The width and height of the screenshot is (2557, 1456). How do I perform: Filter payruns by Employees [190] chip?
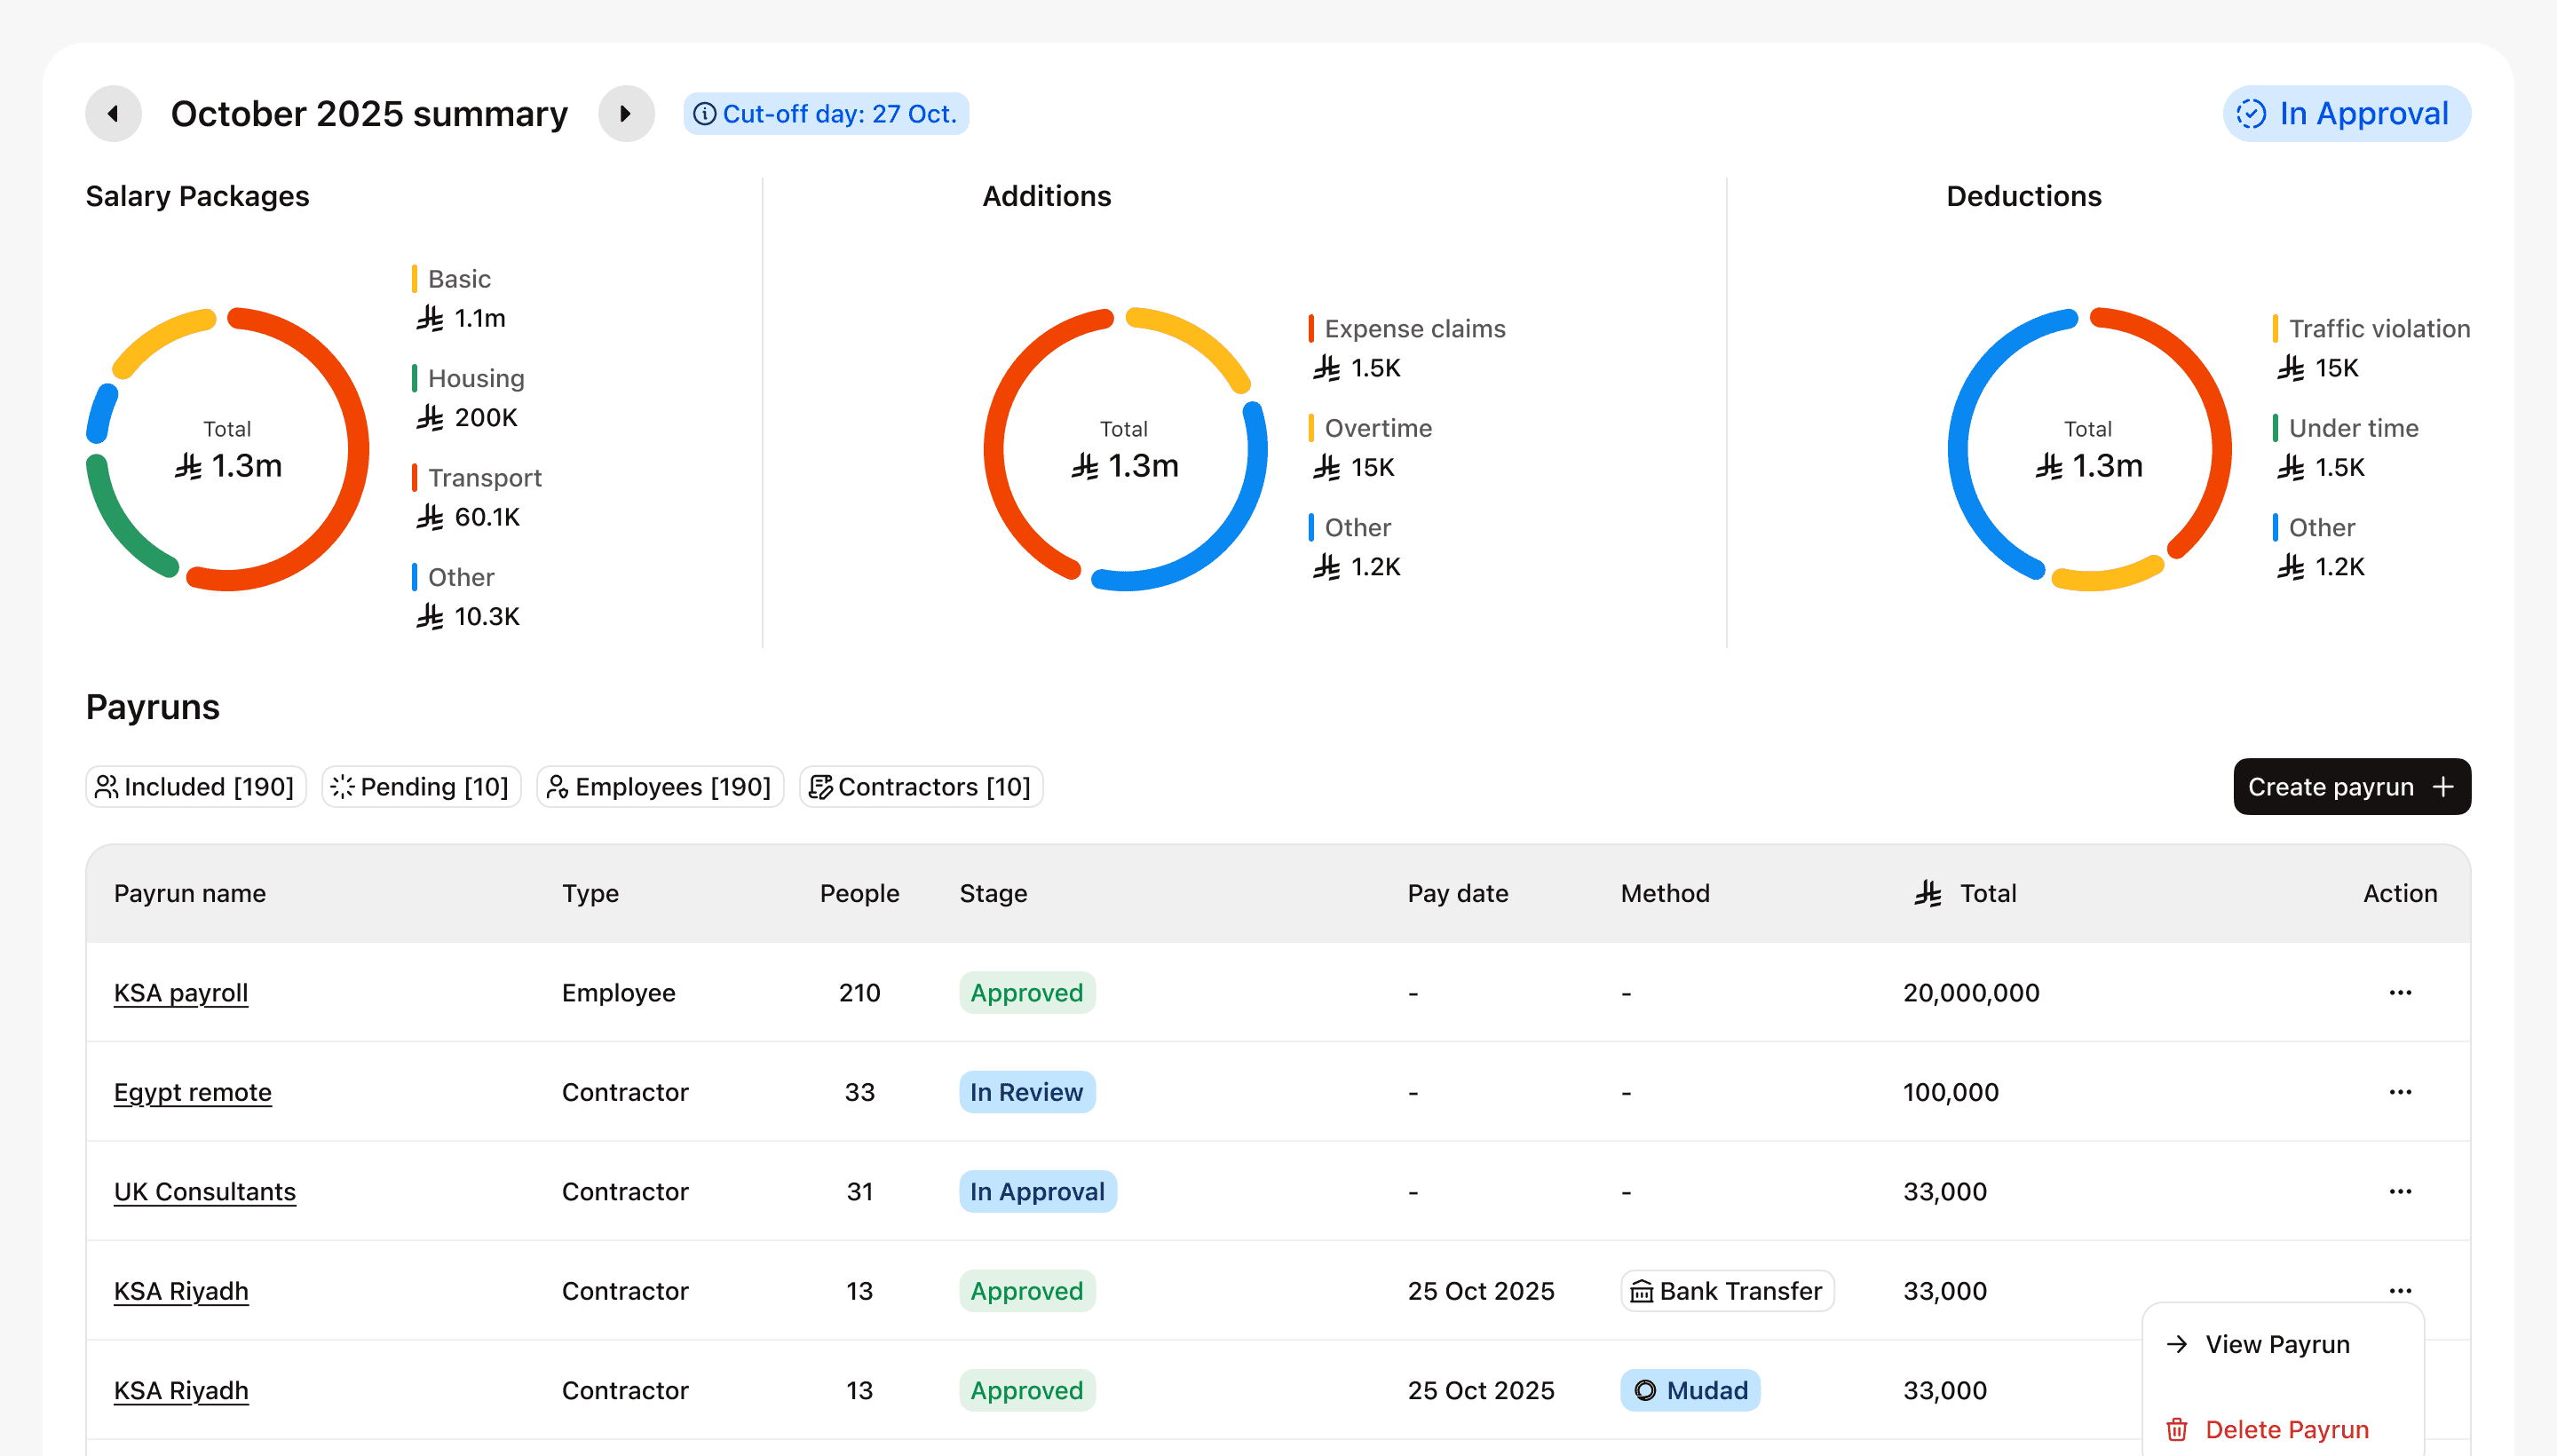(660, 787)
